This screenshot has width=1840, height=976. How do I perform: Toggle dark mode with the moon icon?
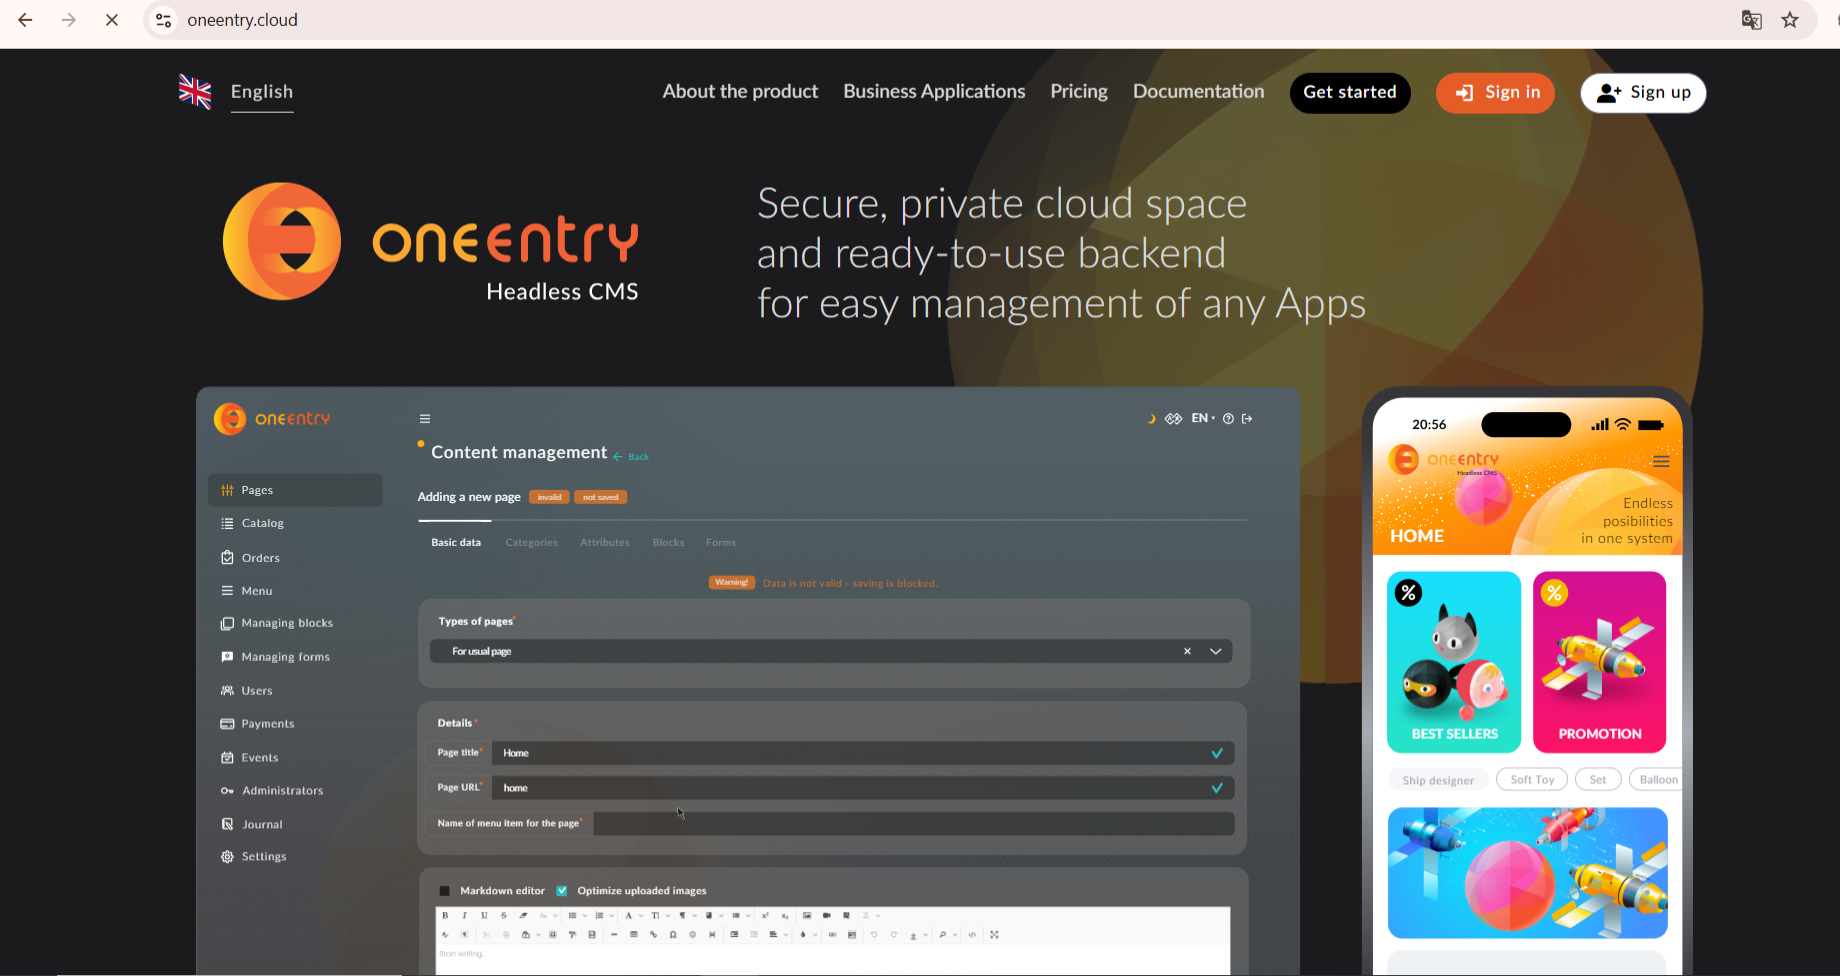coord(1152,418)
